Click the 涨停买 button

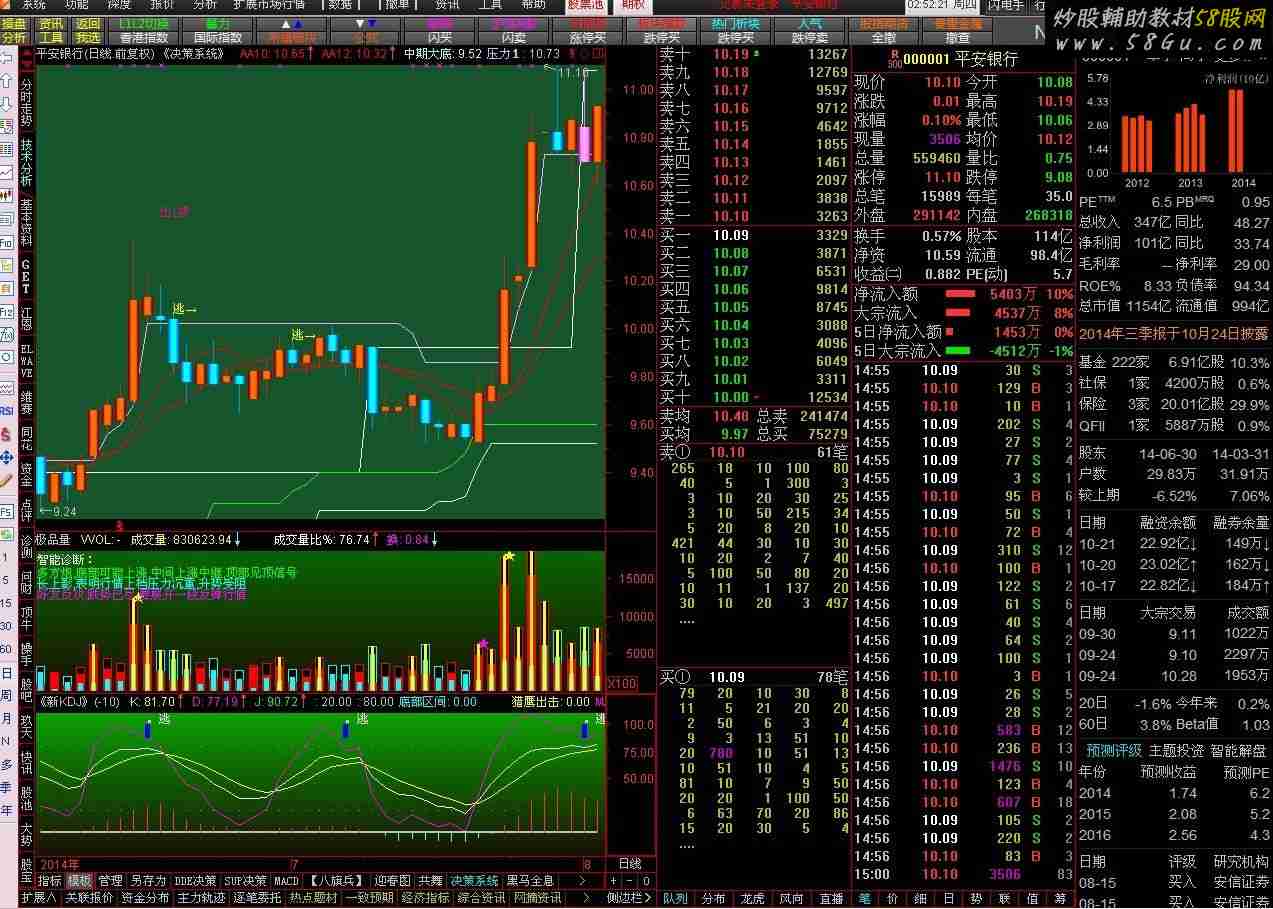click(588, 37)
